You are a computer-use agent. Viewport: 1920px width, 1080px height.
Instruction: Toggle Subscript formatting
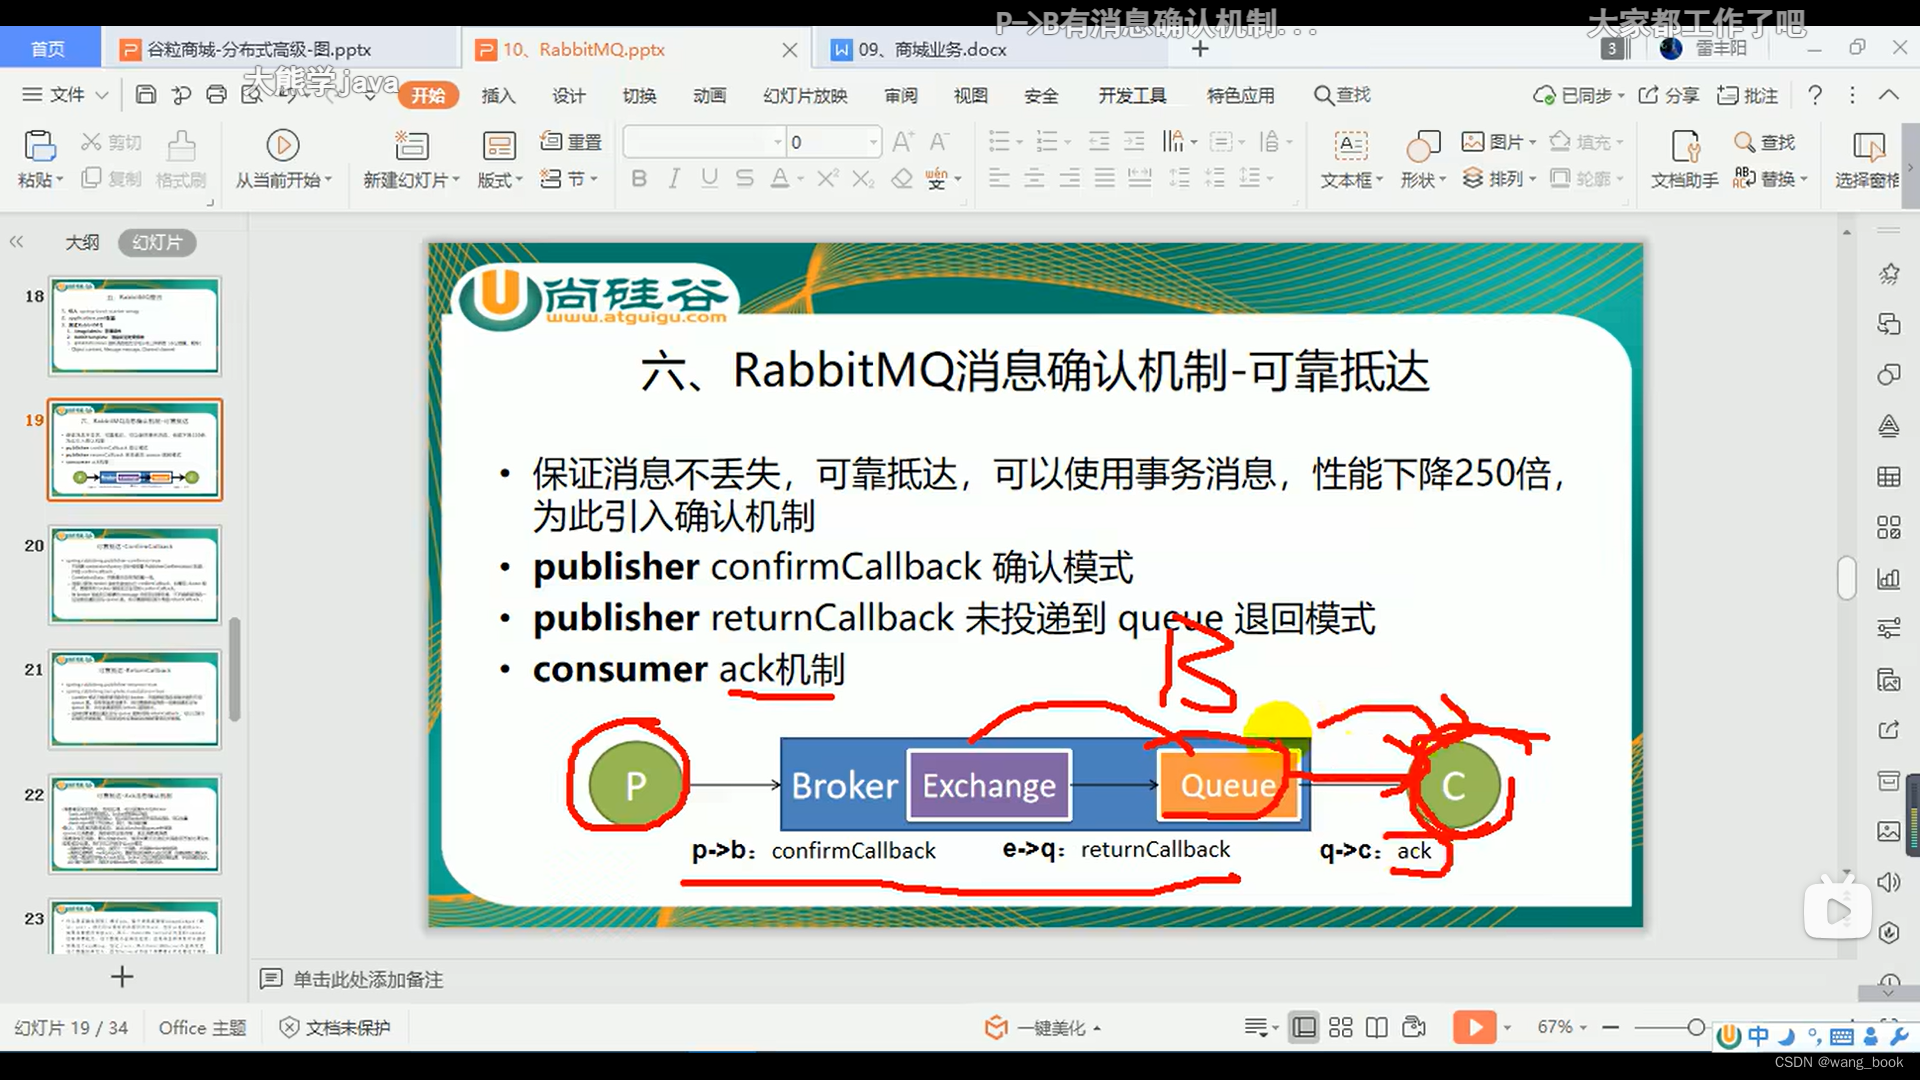(x=863, y=179)
